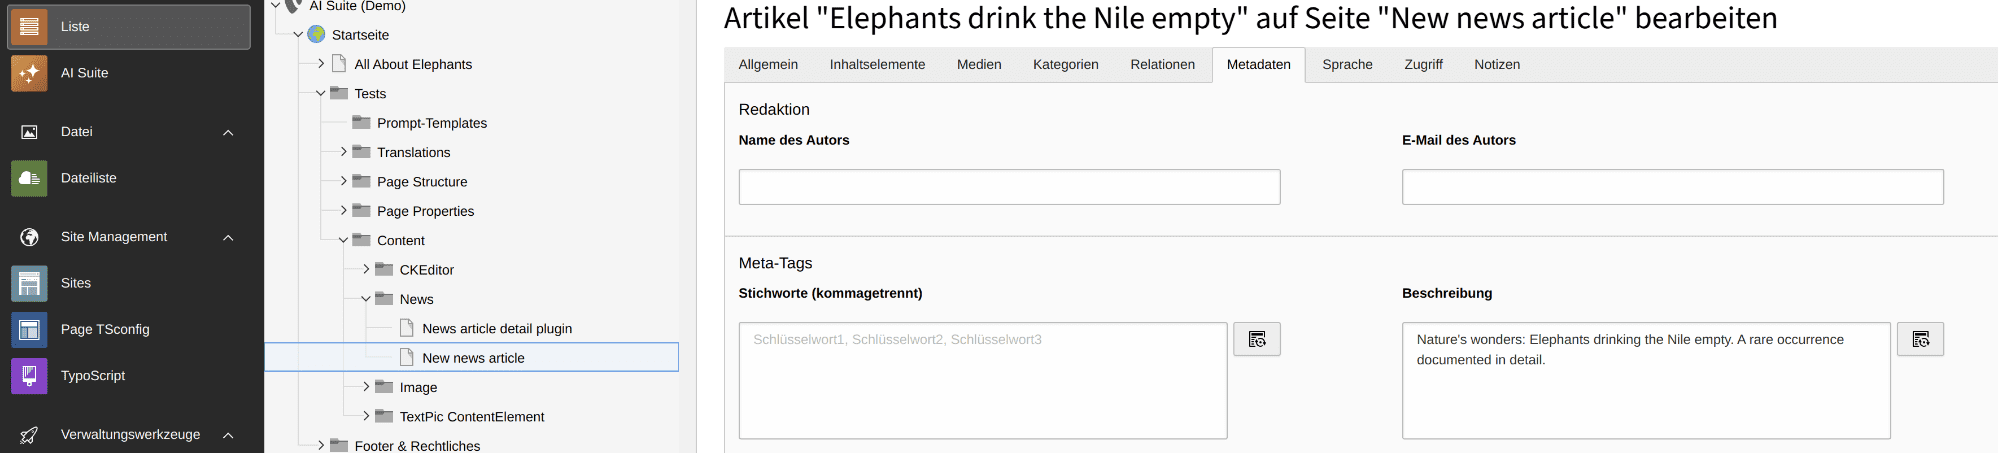Collapse the Site Management module group
This screenshot has width=2000, height=453.
point(228,237)
